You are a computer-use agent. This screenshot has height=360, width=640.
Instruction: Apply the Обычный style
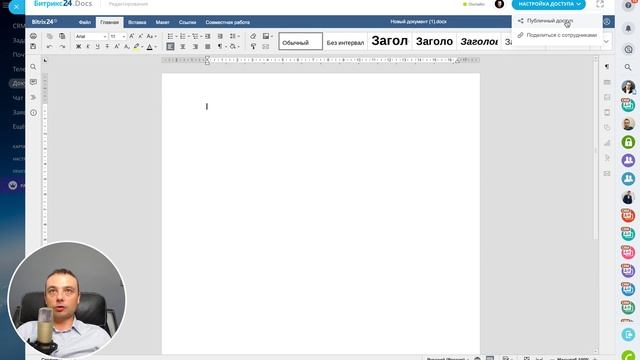(300, 42)
